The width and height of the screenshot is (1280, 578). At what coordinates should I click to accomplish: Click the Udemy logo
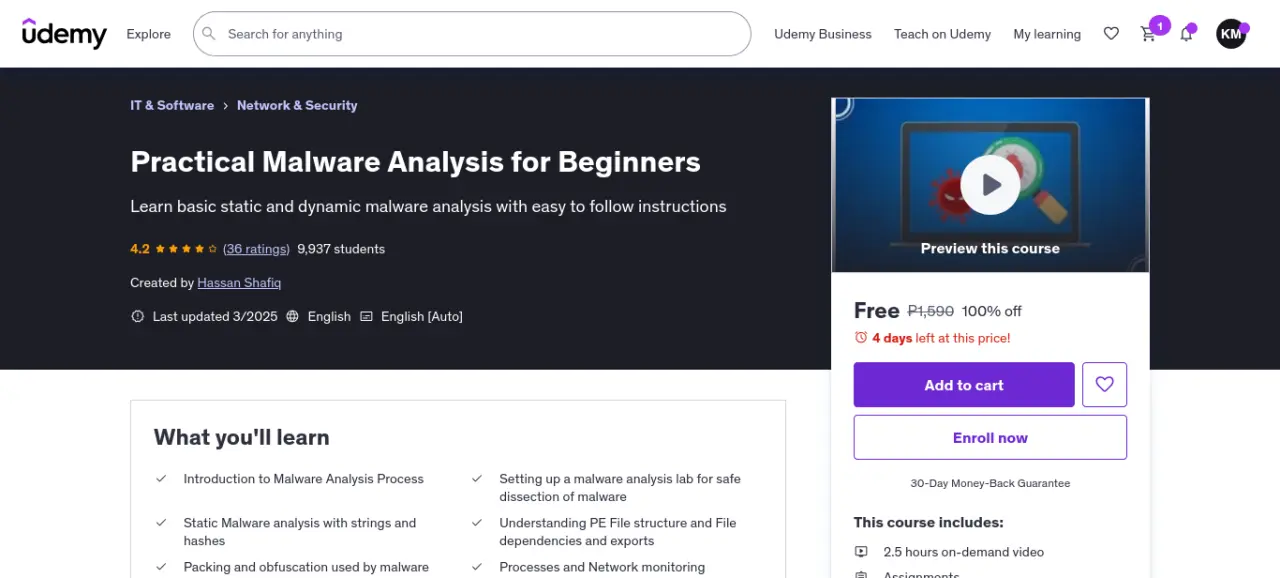(64, 34)
